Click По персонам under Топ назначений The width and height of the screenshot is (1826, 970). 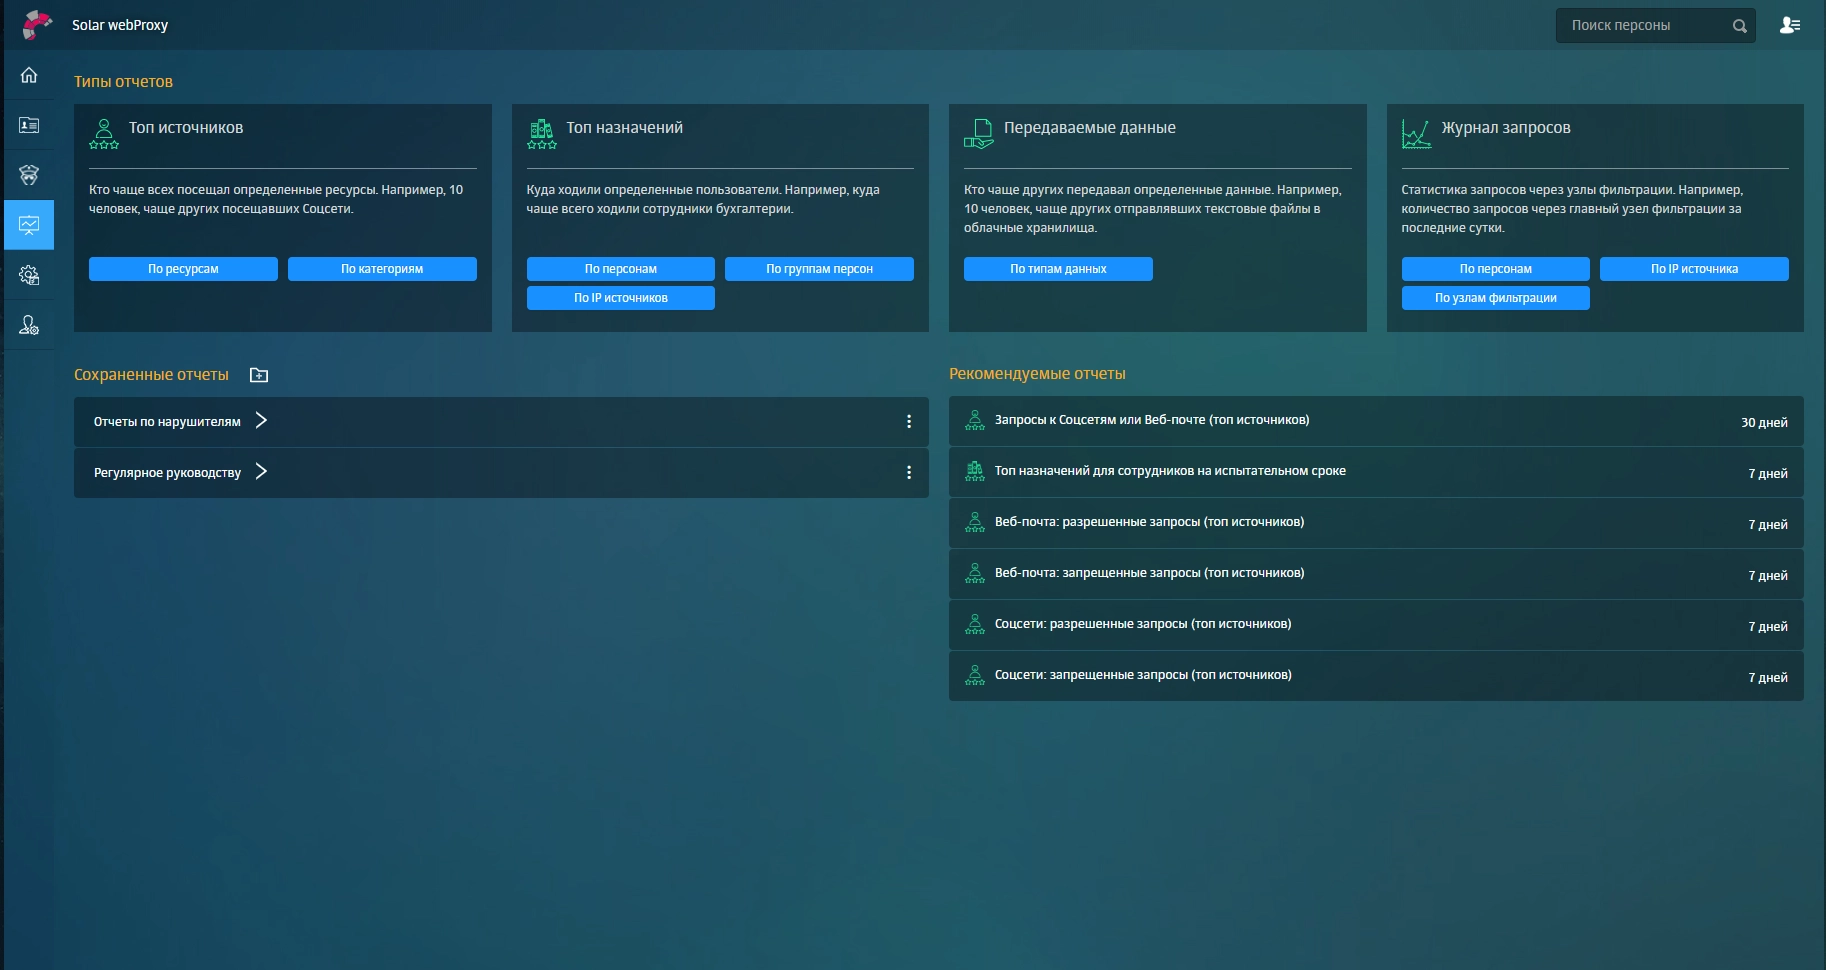coord(621,269)
